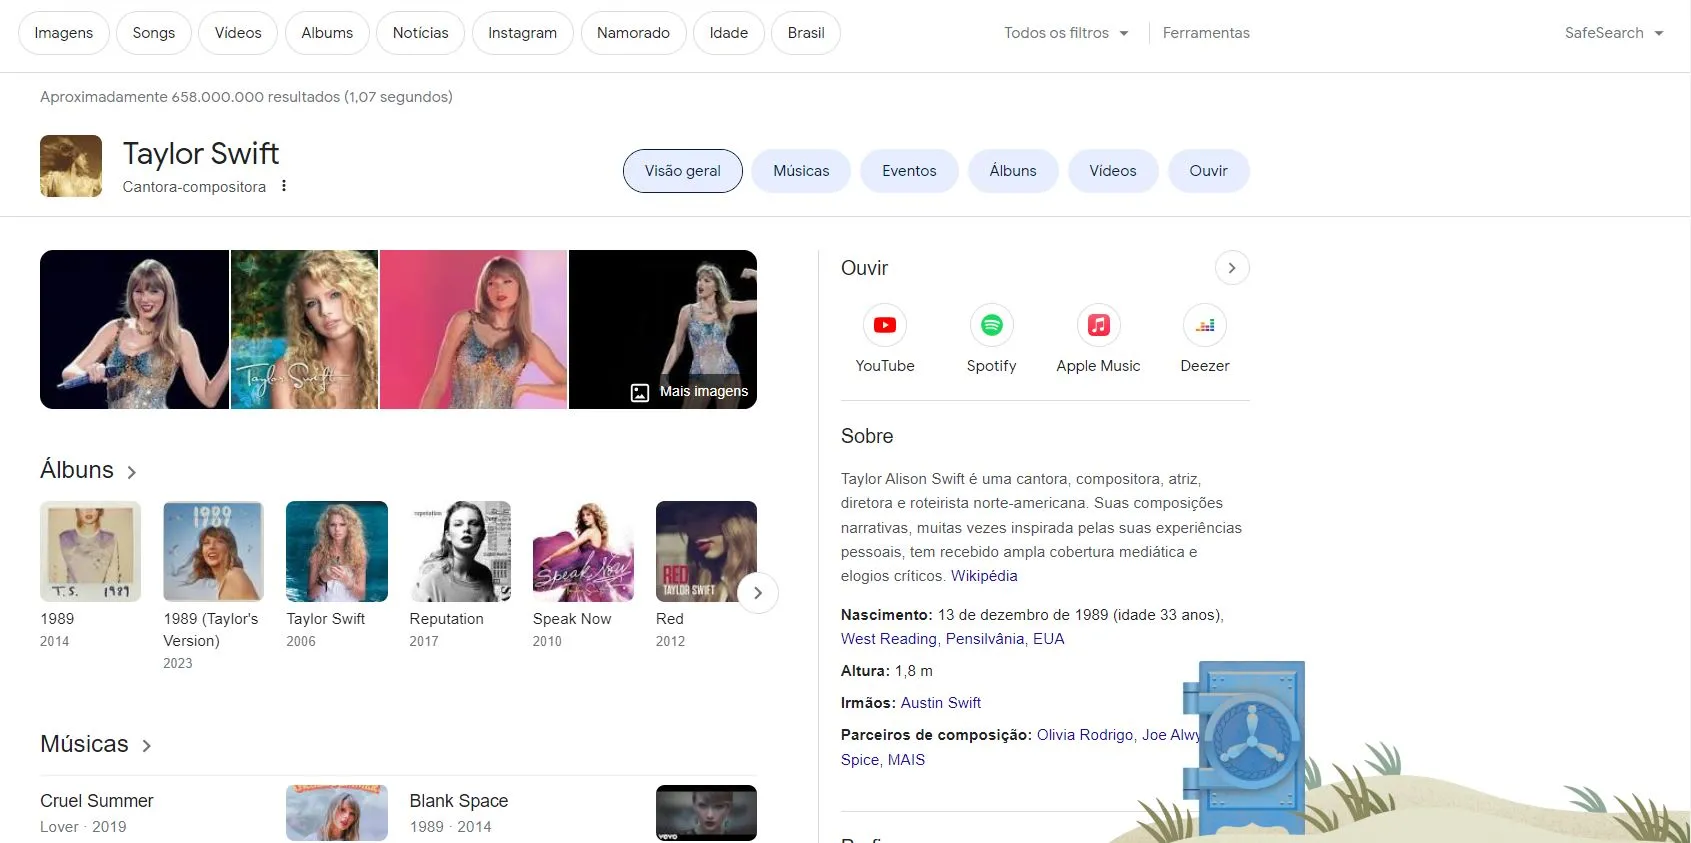Open Taylor Swift profile thumbnail
Image resolution: width=1691 pixels, height=843 pixels.
tap(71, 166)
